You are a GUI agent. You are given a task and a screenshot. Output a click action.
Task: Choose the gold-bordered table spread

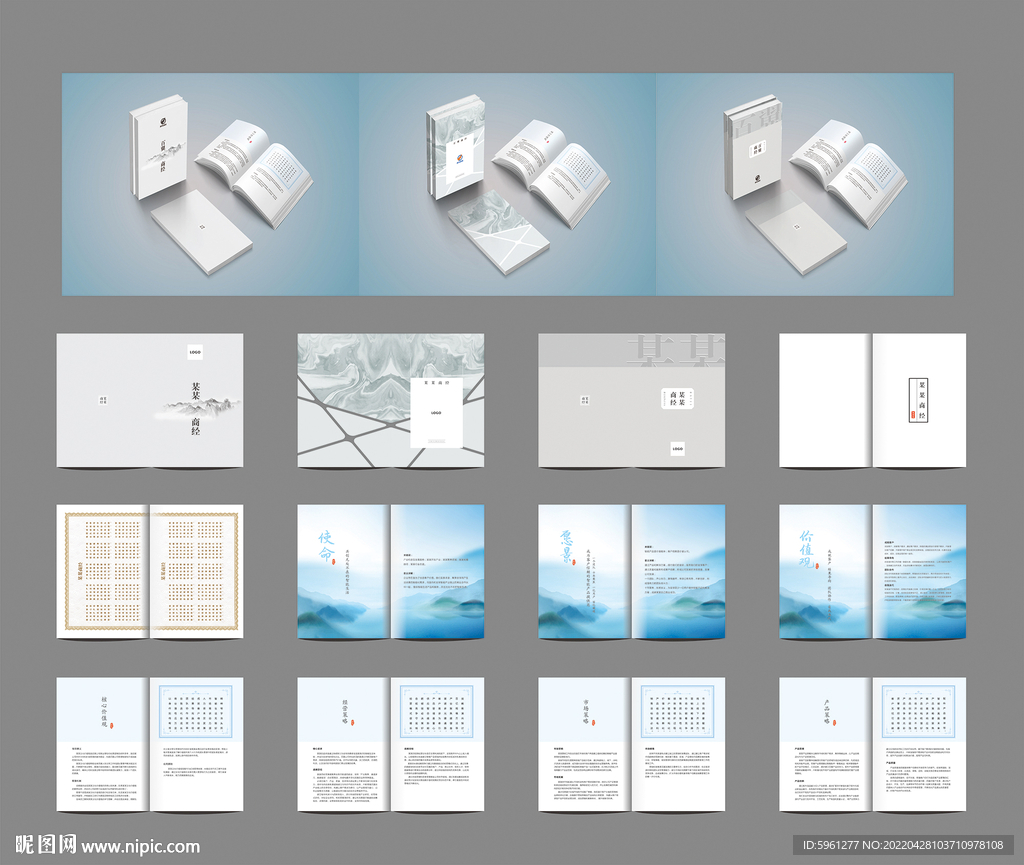pos(150,571)
